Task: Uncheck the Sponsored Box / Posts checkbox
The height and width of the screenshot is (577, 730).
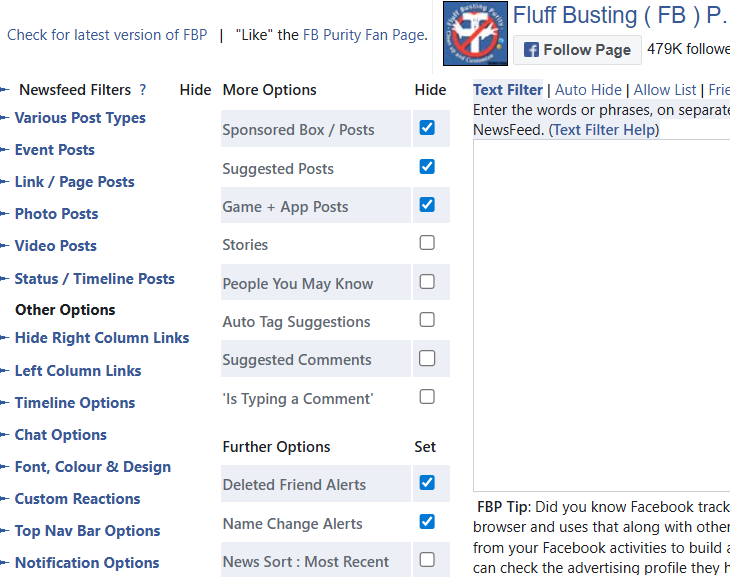Action: 427,128
